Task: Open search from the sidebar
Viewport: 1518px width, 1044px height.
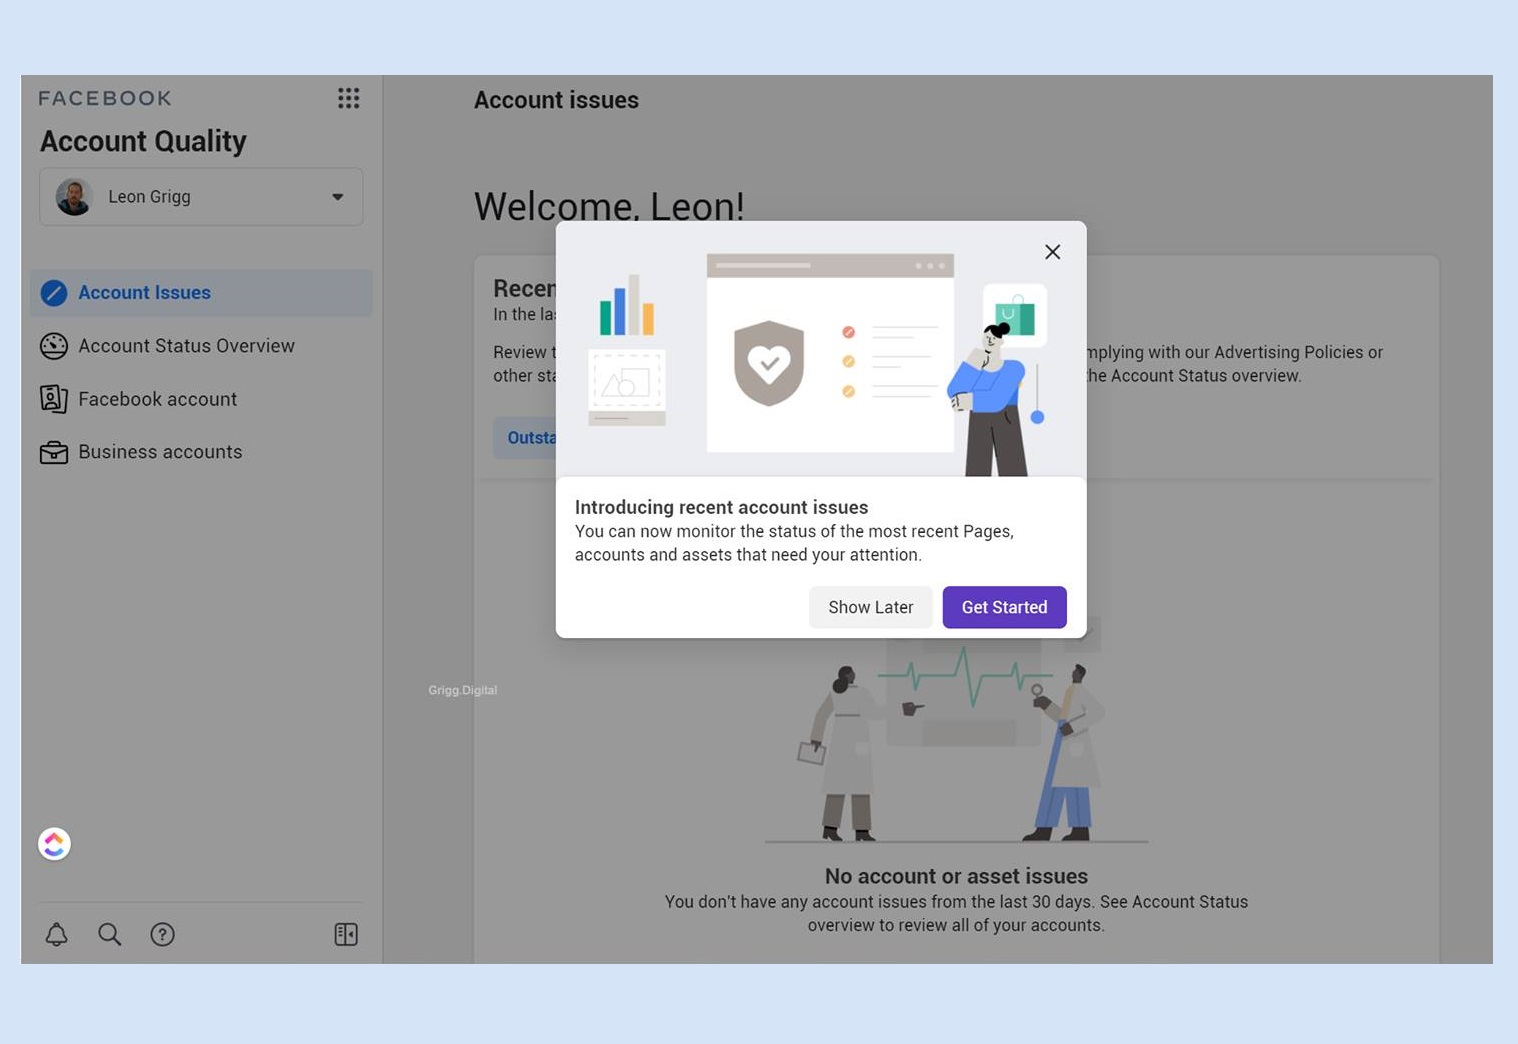Action: (109, 934)
